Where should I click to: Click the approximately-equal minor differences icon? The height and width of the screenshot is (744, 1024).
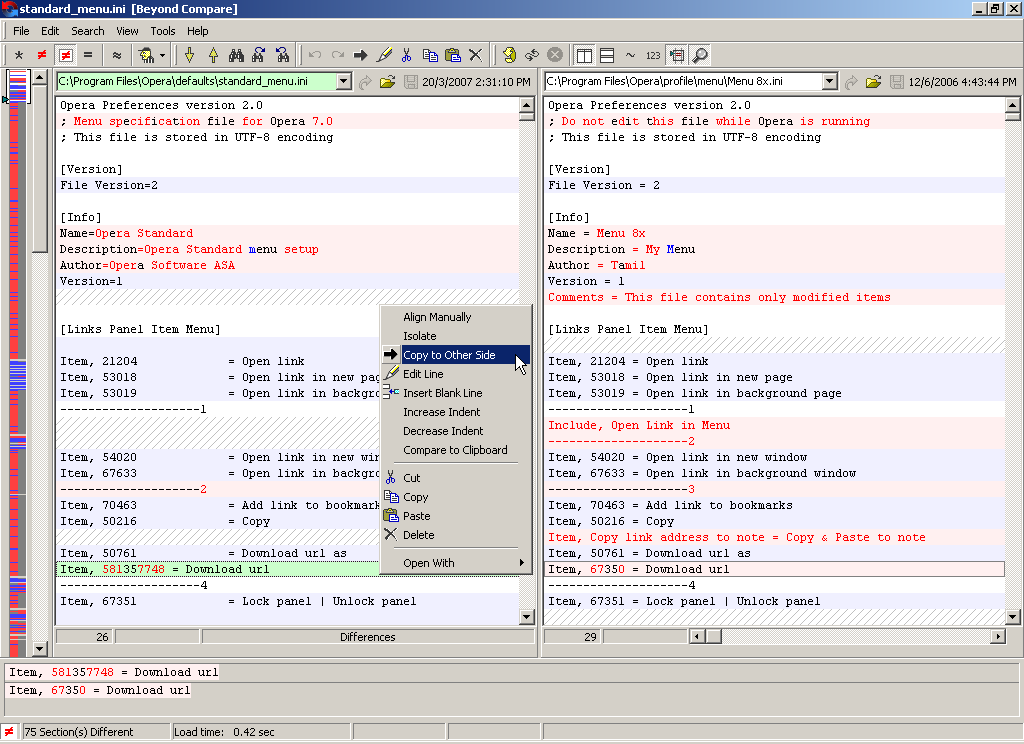[117, 56]
